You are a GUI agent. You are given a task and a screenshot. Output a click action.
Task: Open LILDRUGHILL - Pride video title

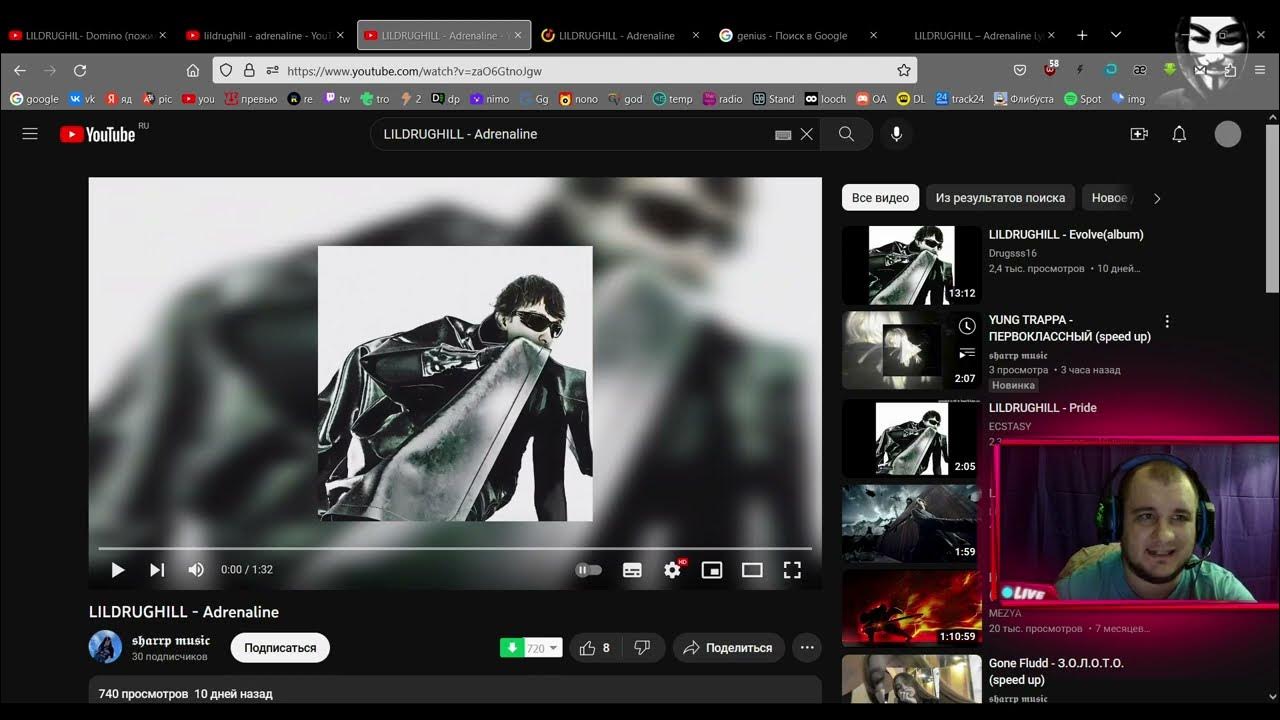pos(1043,408)
